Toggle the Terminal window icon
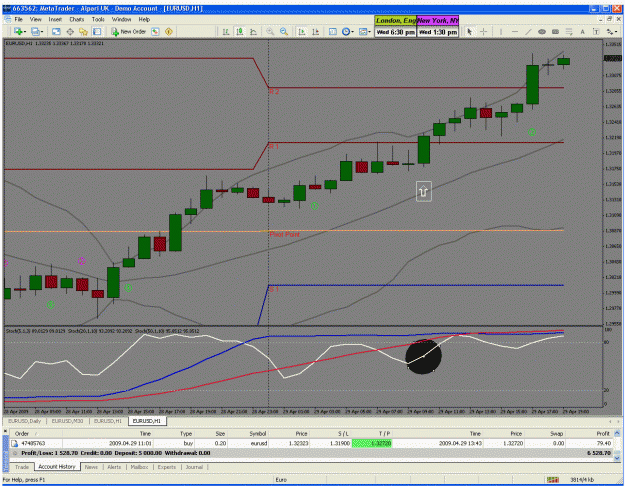 click(x=97, y=31)
